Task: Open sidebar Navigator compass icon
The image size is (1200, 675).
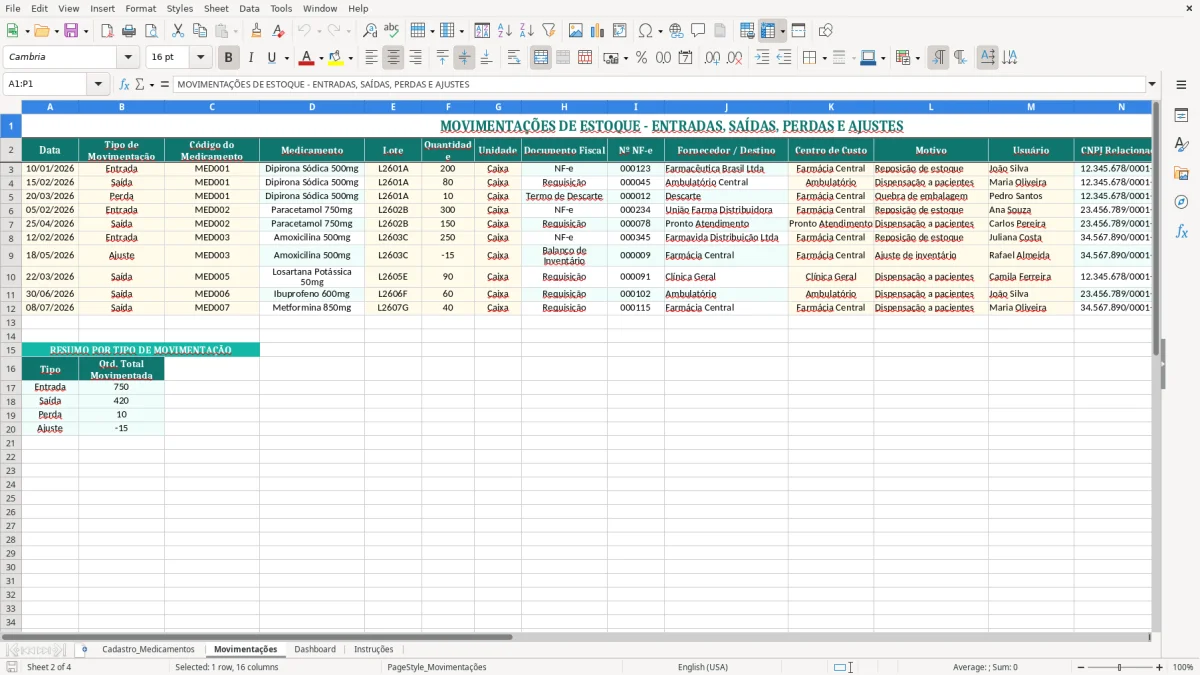Action: click(x=1181, y=203)
